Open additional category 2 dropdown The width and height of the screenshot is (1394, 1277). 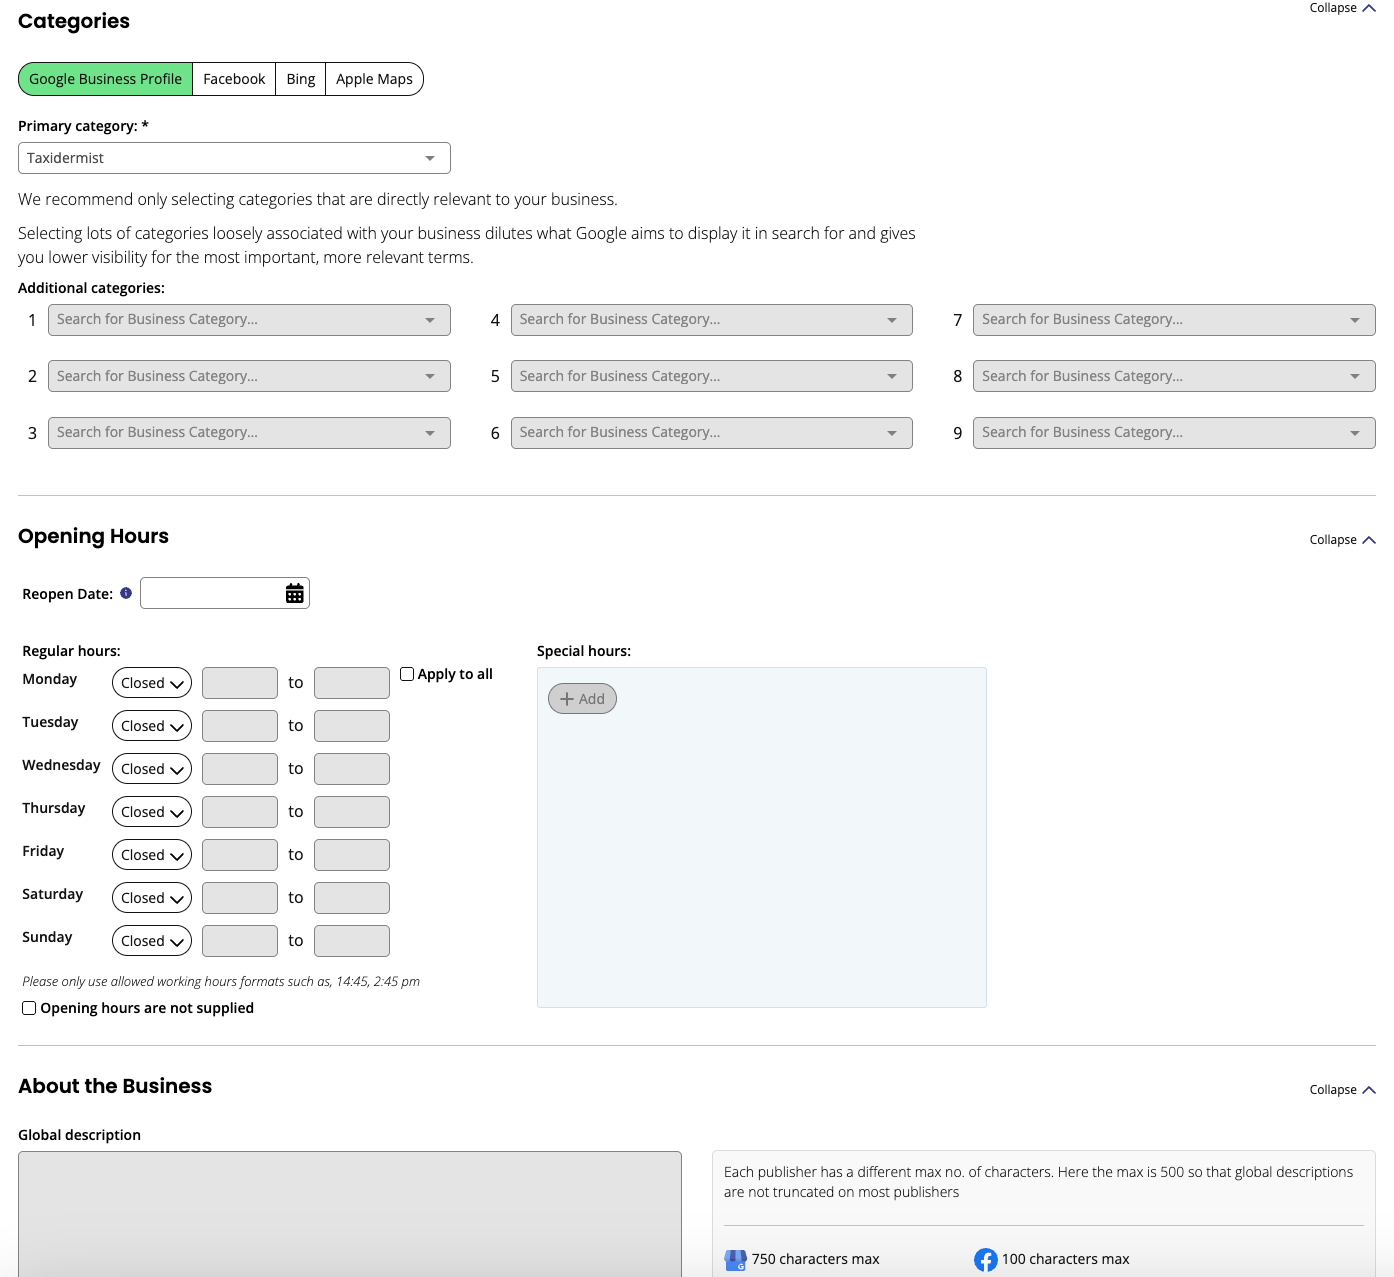(x=249, y=376)
